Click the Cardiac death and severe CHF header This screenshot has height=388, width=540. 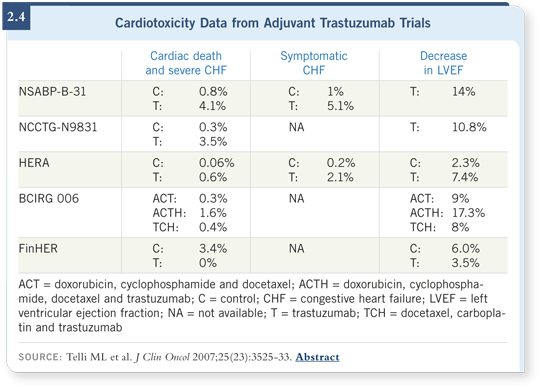186,63
